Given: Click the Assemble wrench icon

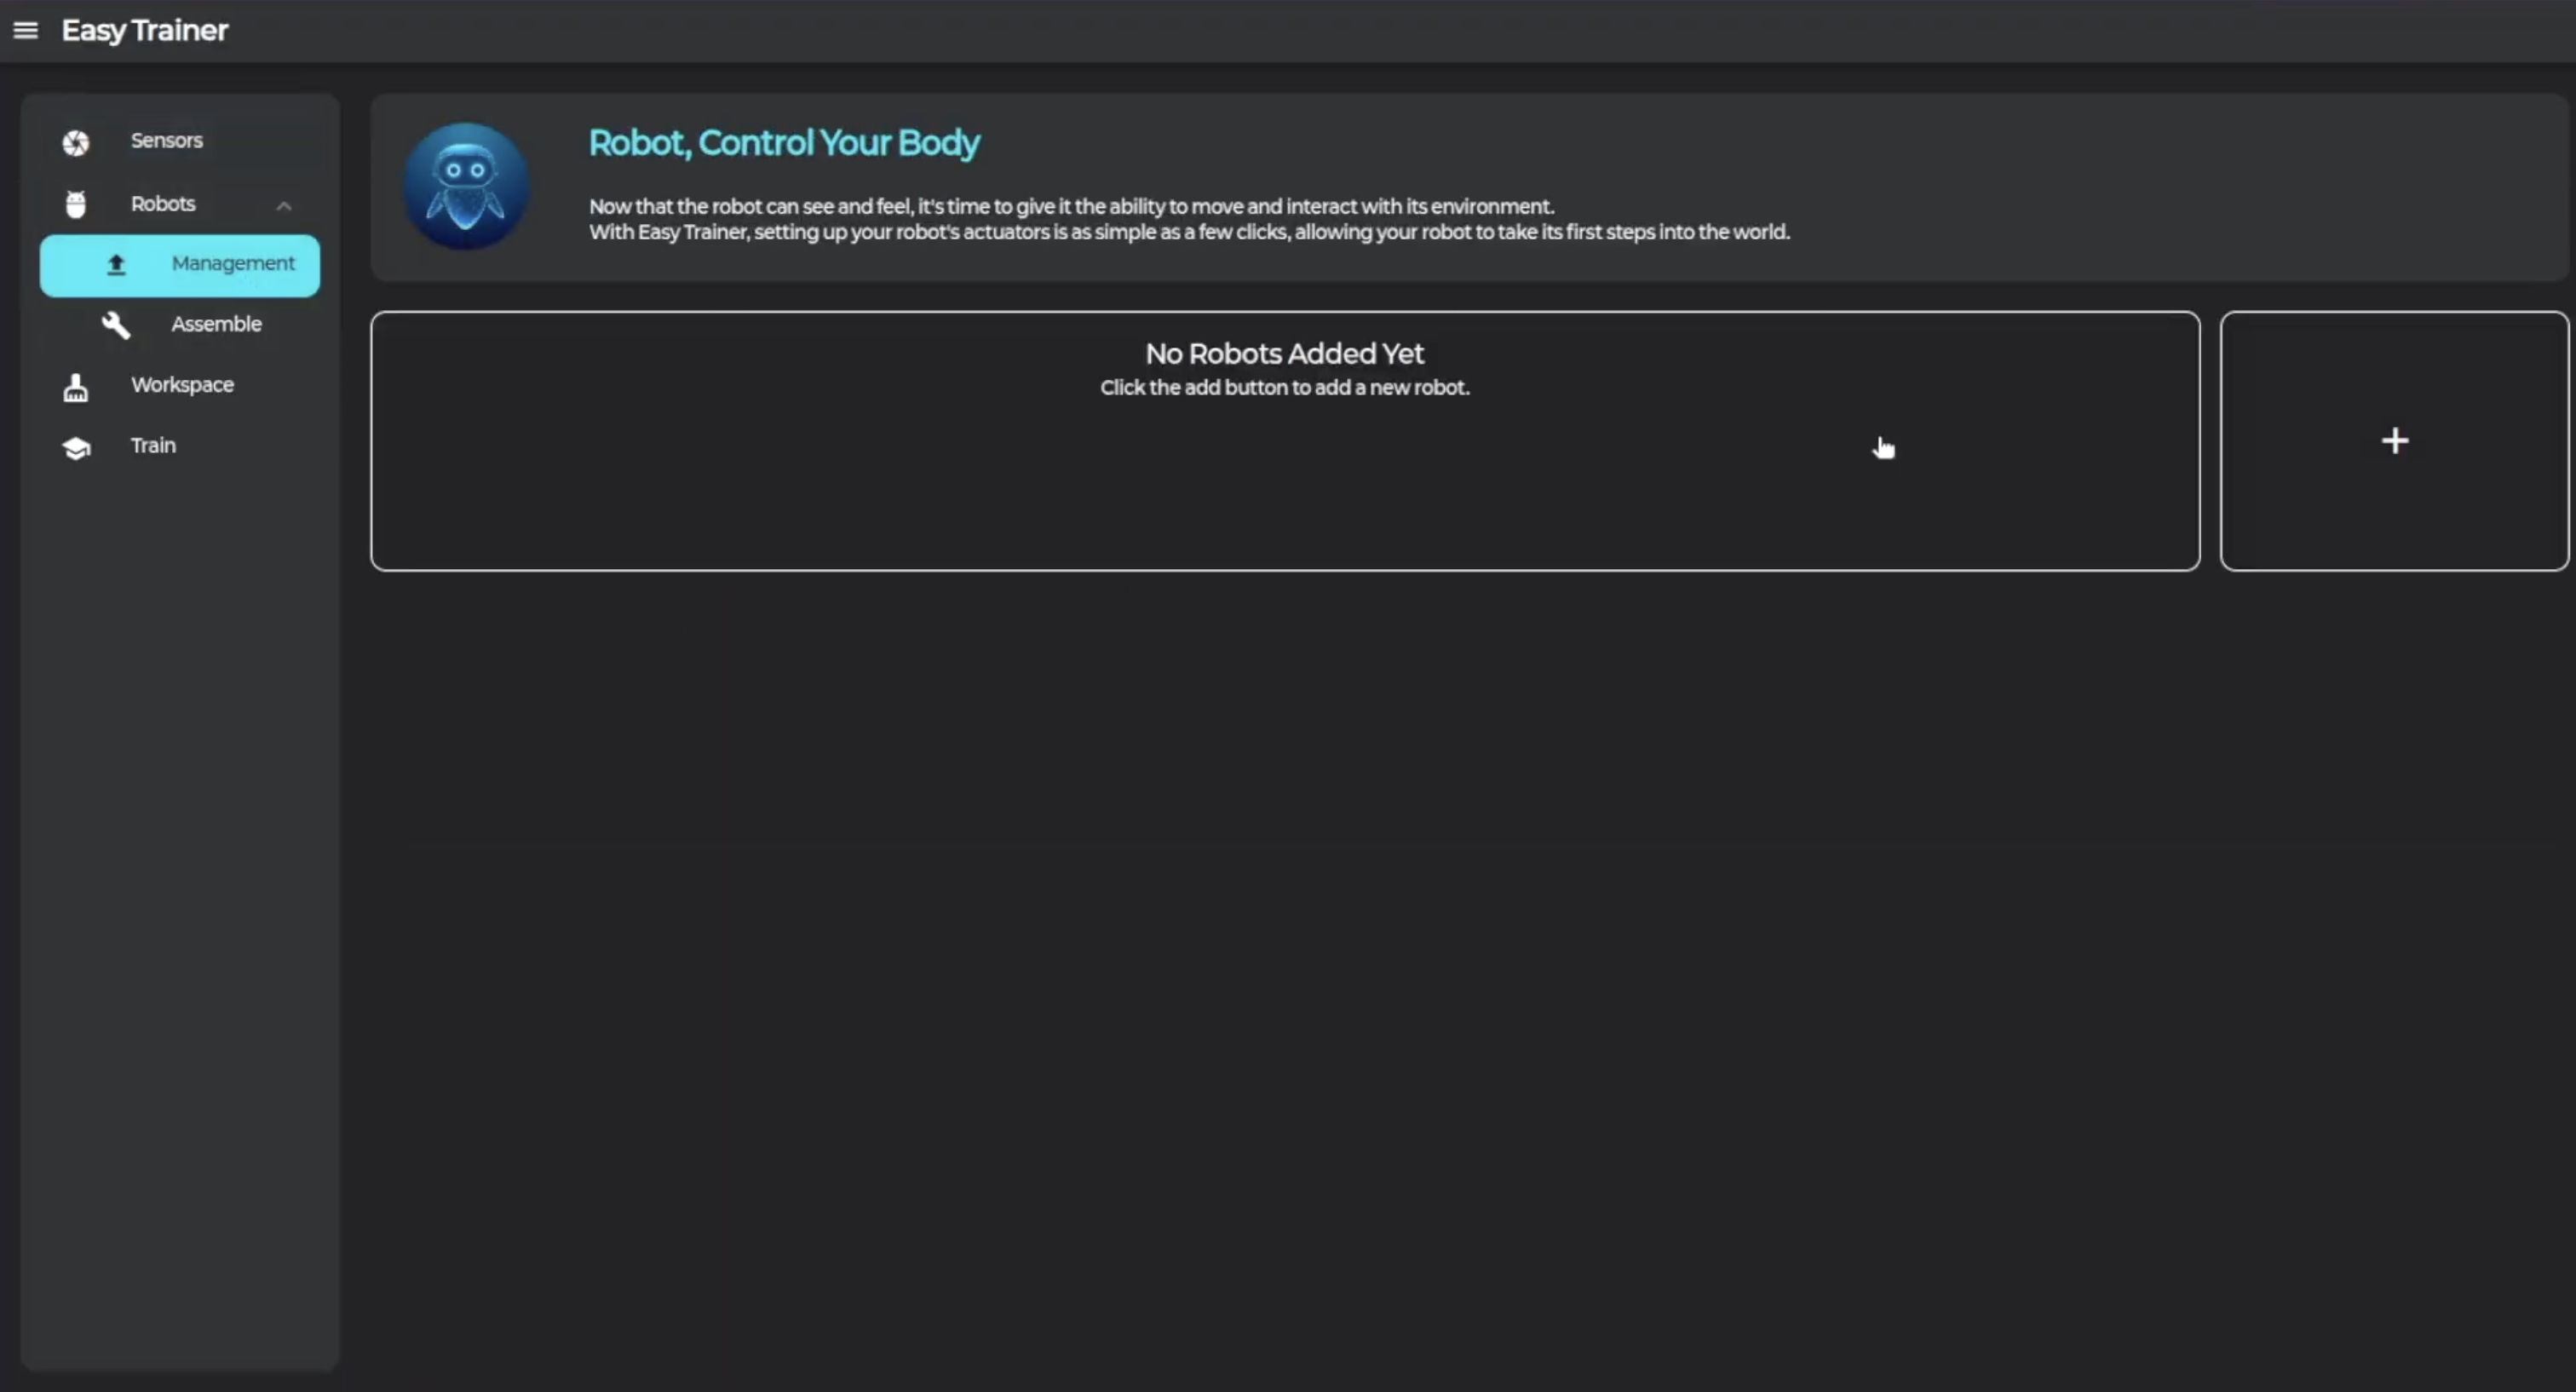Looking at the screenshot, I should 116,325.
